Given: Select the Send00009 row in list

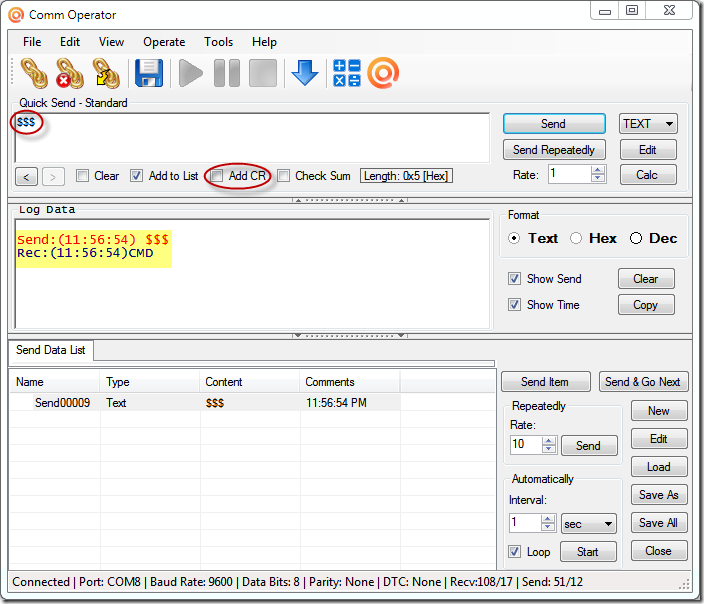Looking at the screenshot, I should coord(205,402).
